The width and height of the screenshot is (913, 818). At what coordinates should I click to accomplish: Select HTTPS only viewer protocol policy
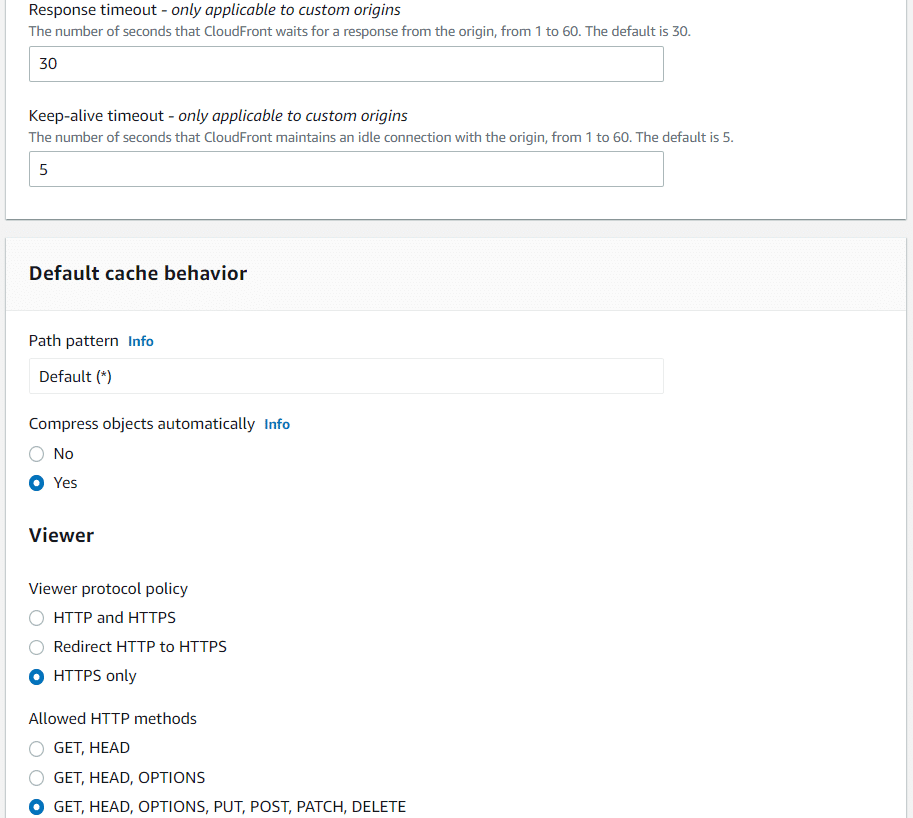coord(37,677)
